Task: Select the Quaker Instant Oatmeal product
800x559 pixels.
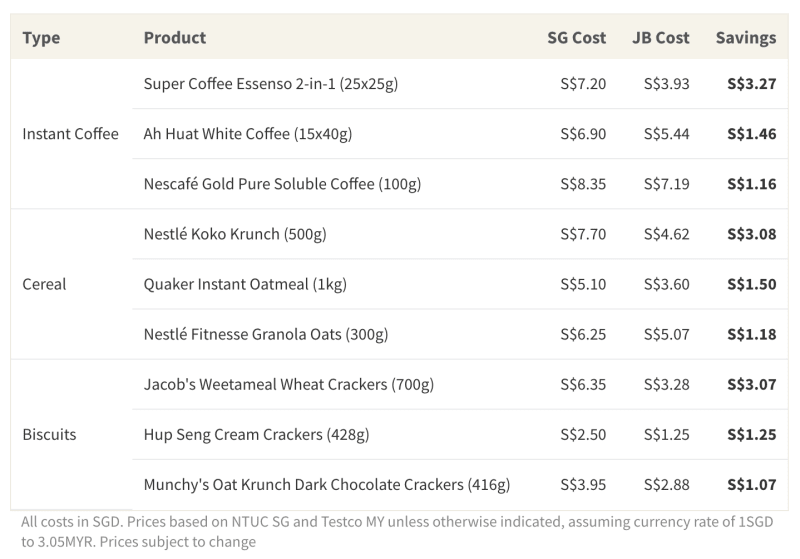Action: (245, 284)
